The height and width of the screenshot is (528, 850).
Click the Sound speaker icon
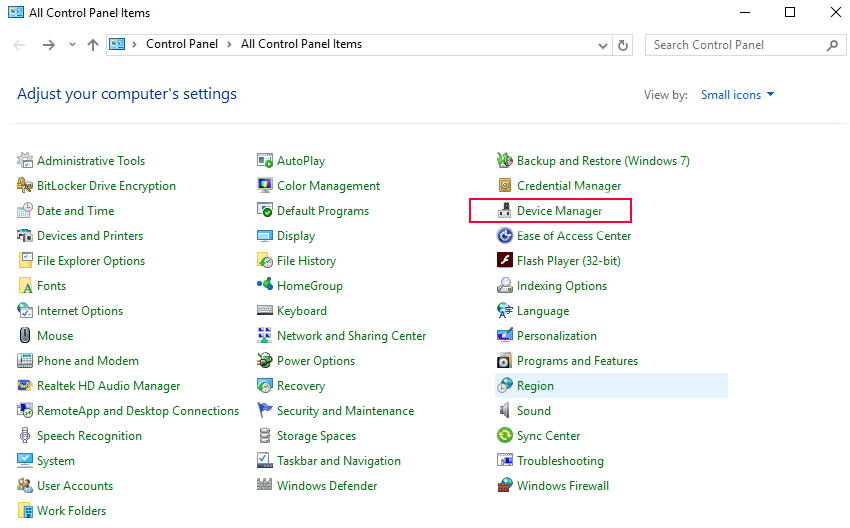(x=505, y=410)
